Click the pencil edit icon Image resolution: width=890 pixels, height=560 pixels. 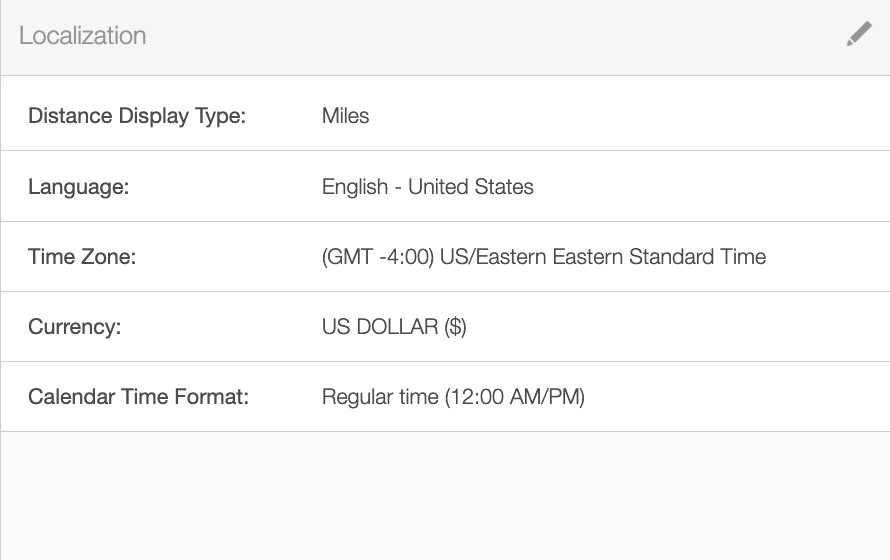pos(858,35)
